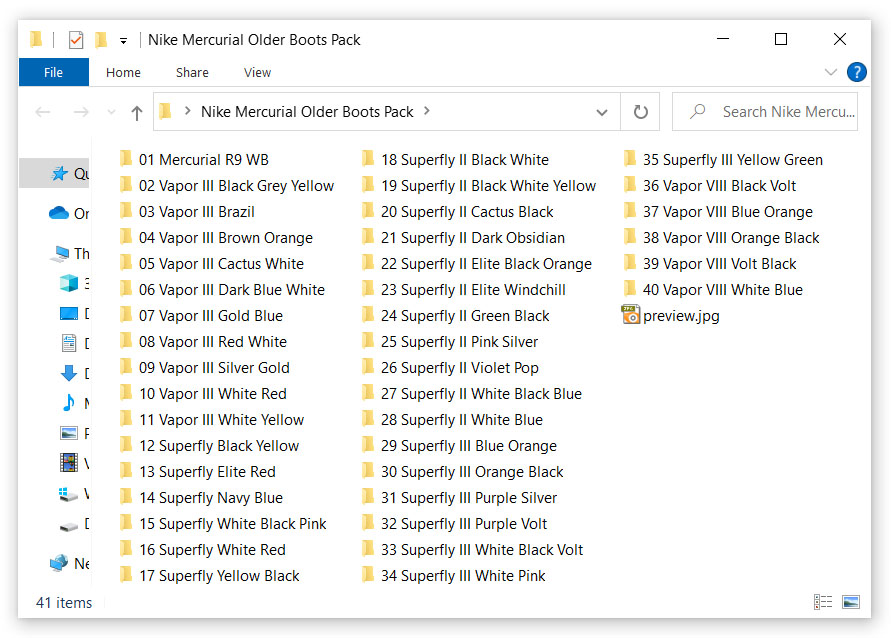The height and width of the screenshot is (638, 891).
Task: Open the Recent locations dropdown arrow
Action: (111, 112)
